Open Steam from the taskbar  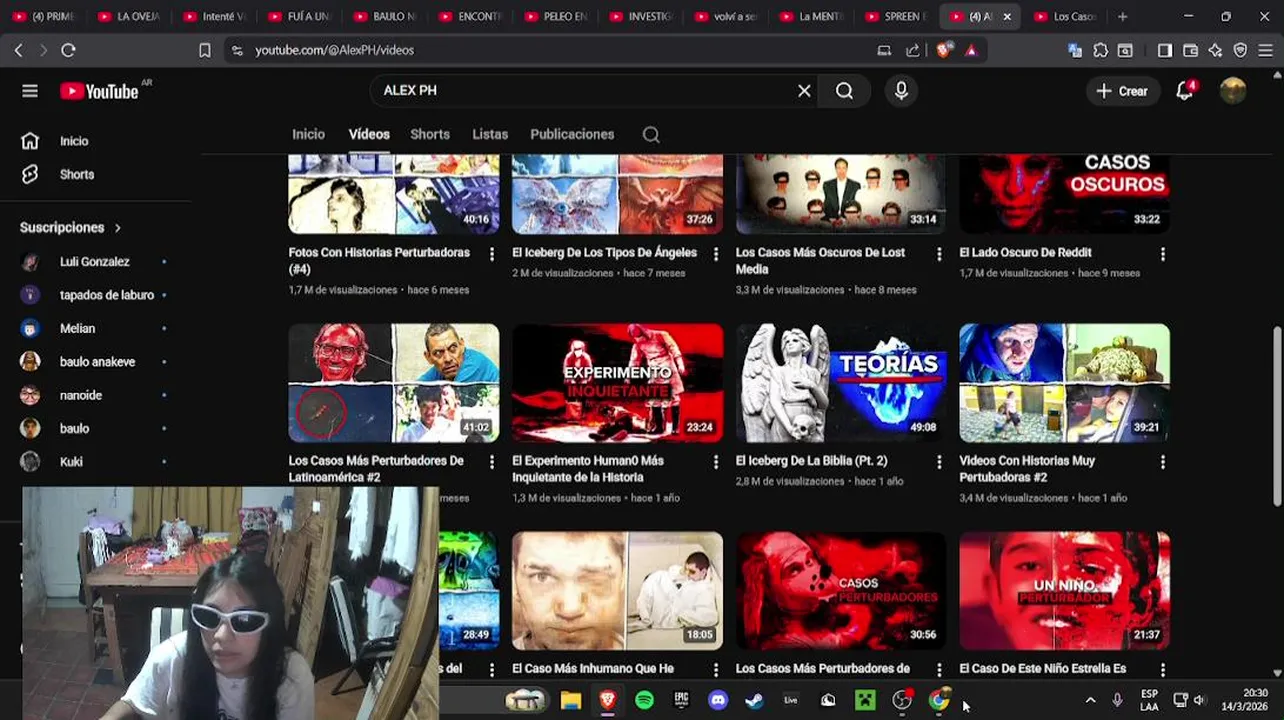tap(754, 700)
